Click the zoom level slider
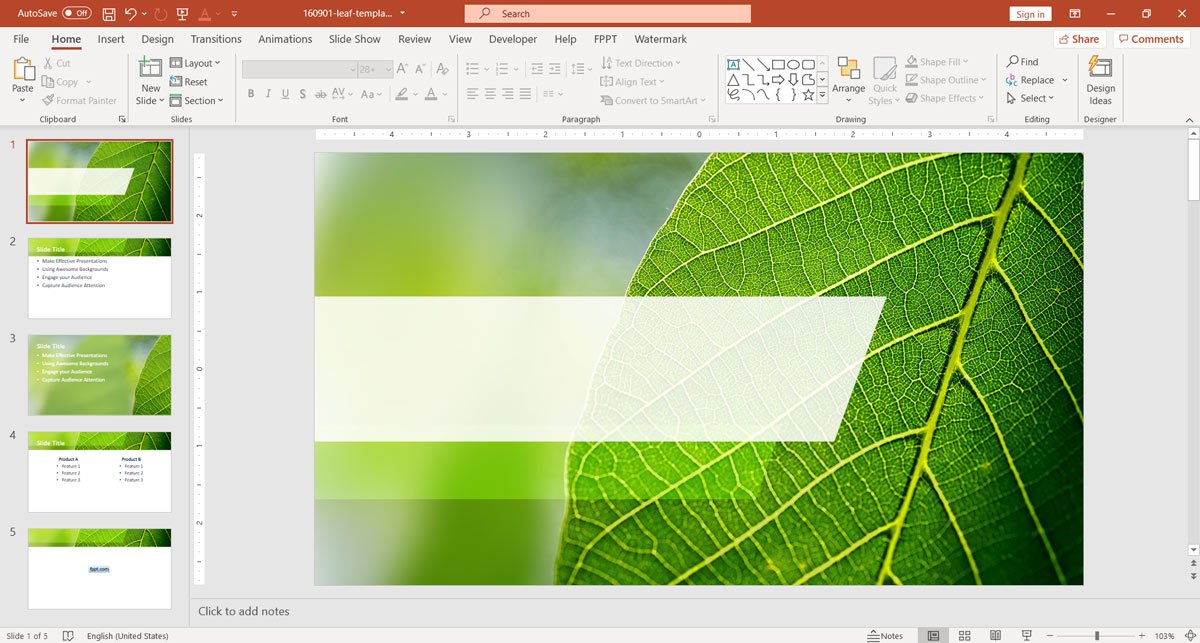Viewport: 1200px width, 643px height. [x=1096, y=636]
